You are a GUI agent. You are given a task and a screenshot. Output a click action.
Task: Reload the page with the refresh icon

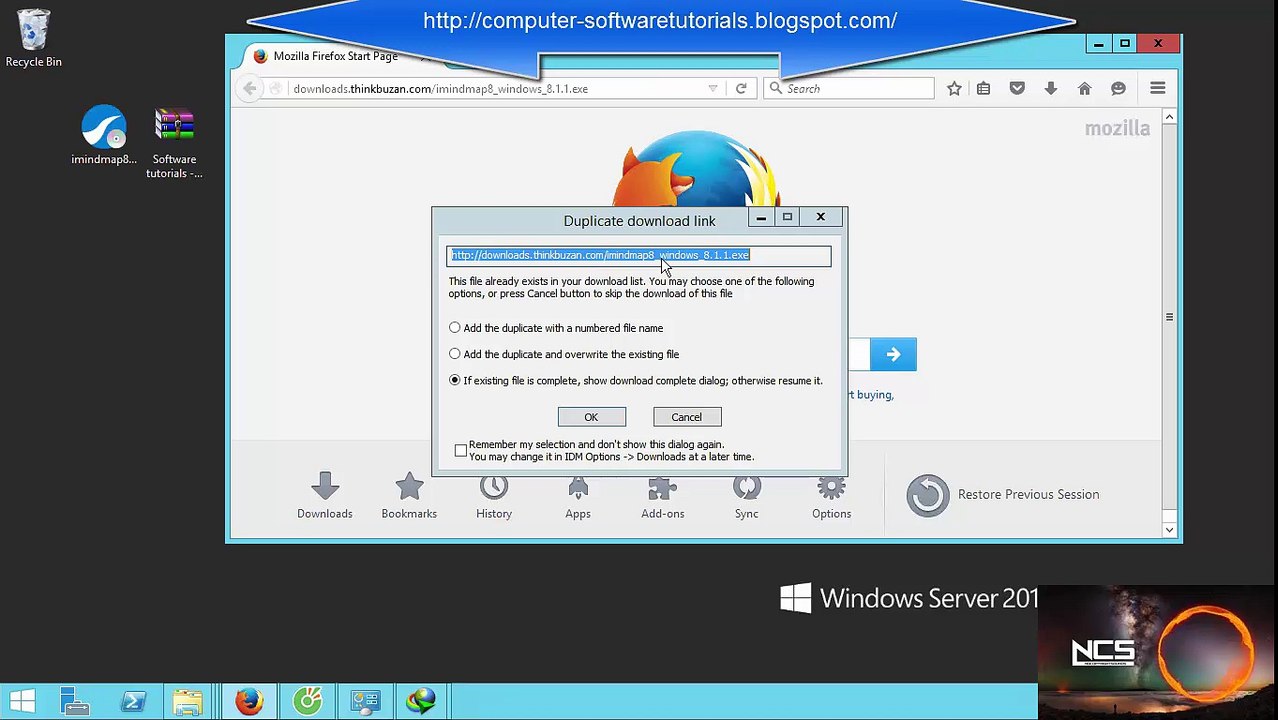741,89
